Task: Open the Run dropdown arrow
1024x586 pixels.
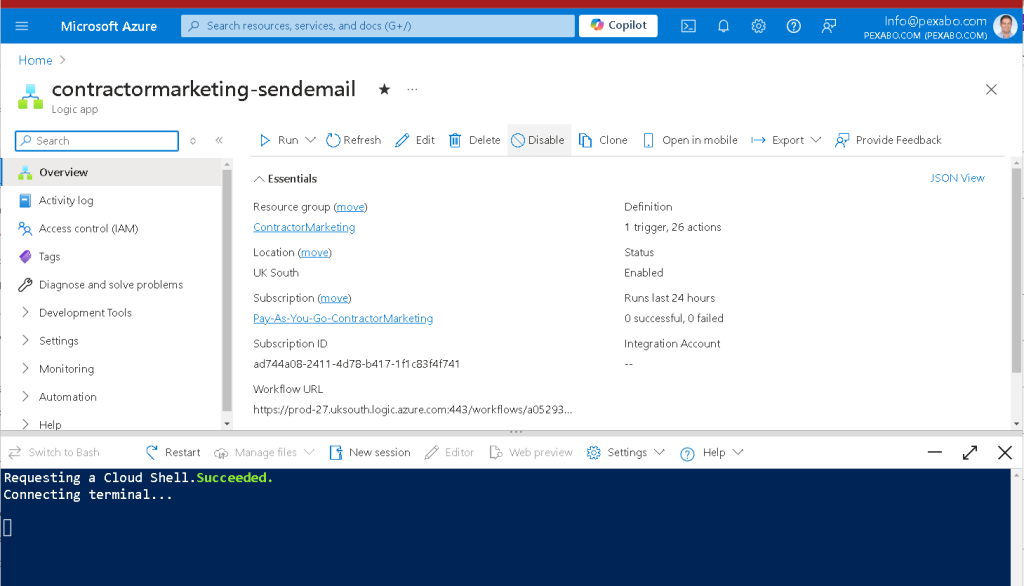Action: [310, 140]
